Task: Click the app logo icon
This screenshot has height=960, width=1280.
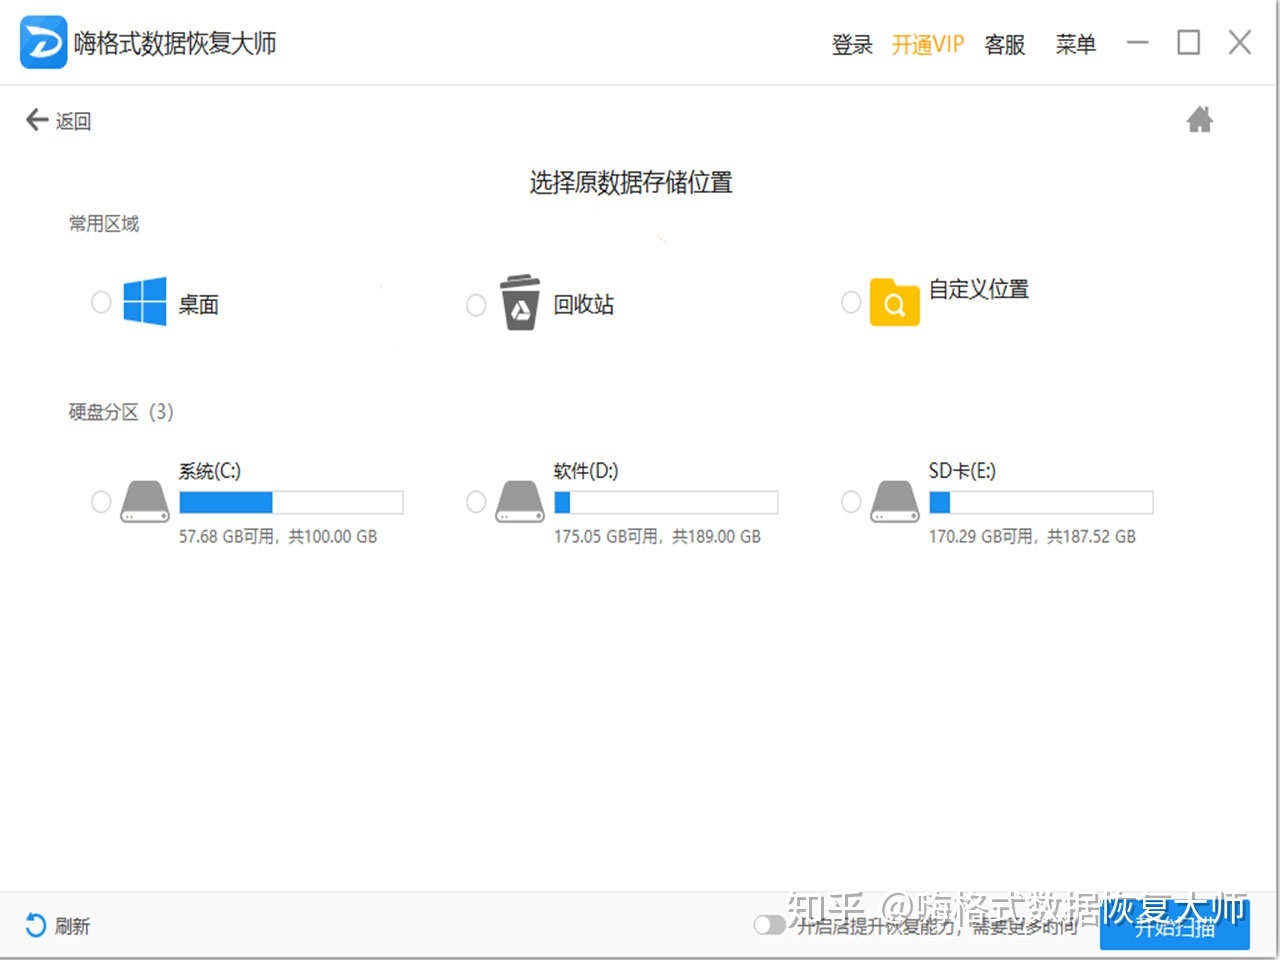Action: point(42,42)
